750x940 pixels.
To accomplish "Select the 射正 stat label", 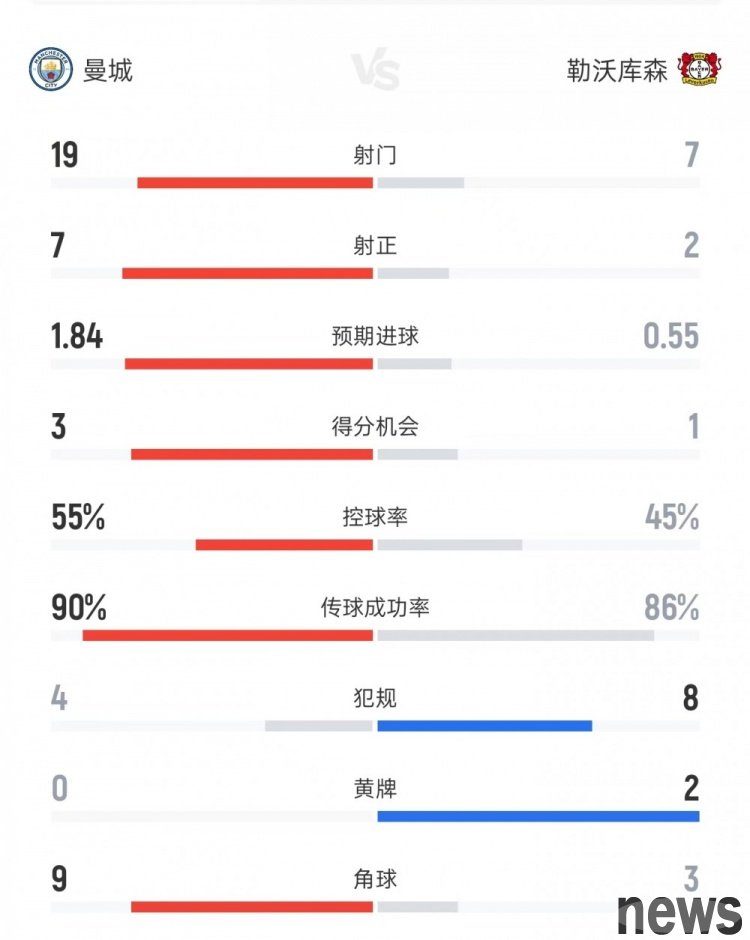I will pyautogui.click(x=375, y=245).
